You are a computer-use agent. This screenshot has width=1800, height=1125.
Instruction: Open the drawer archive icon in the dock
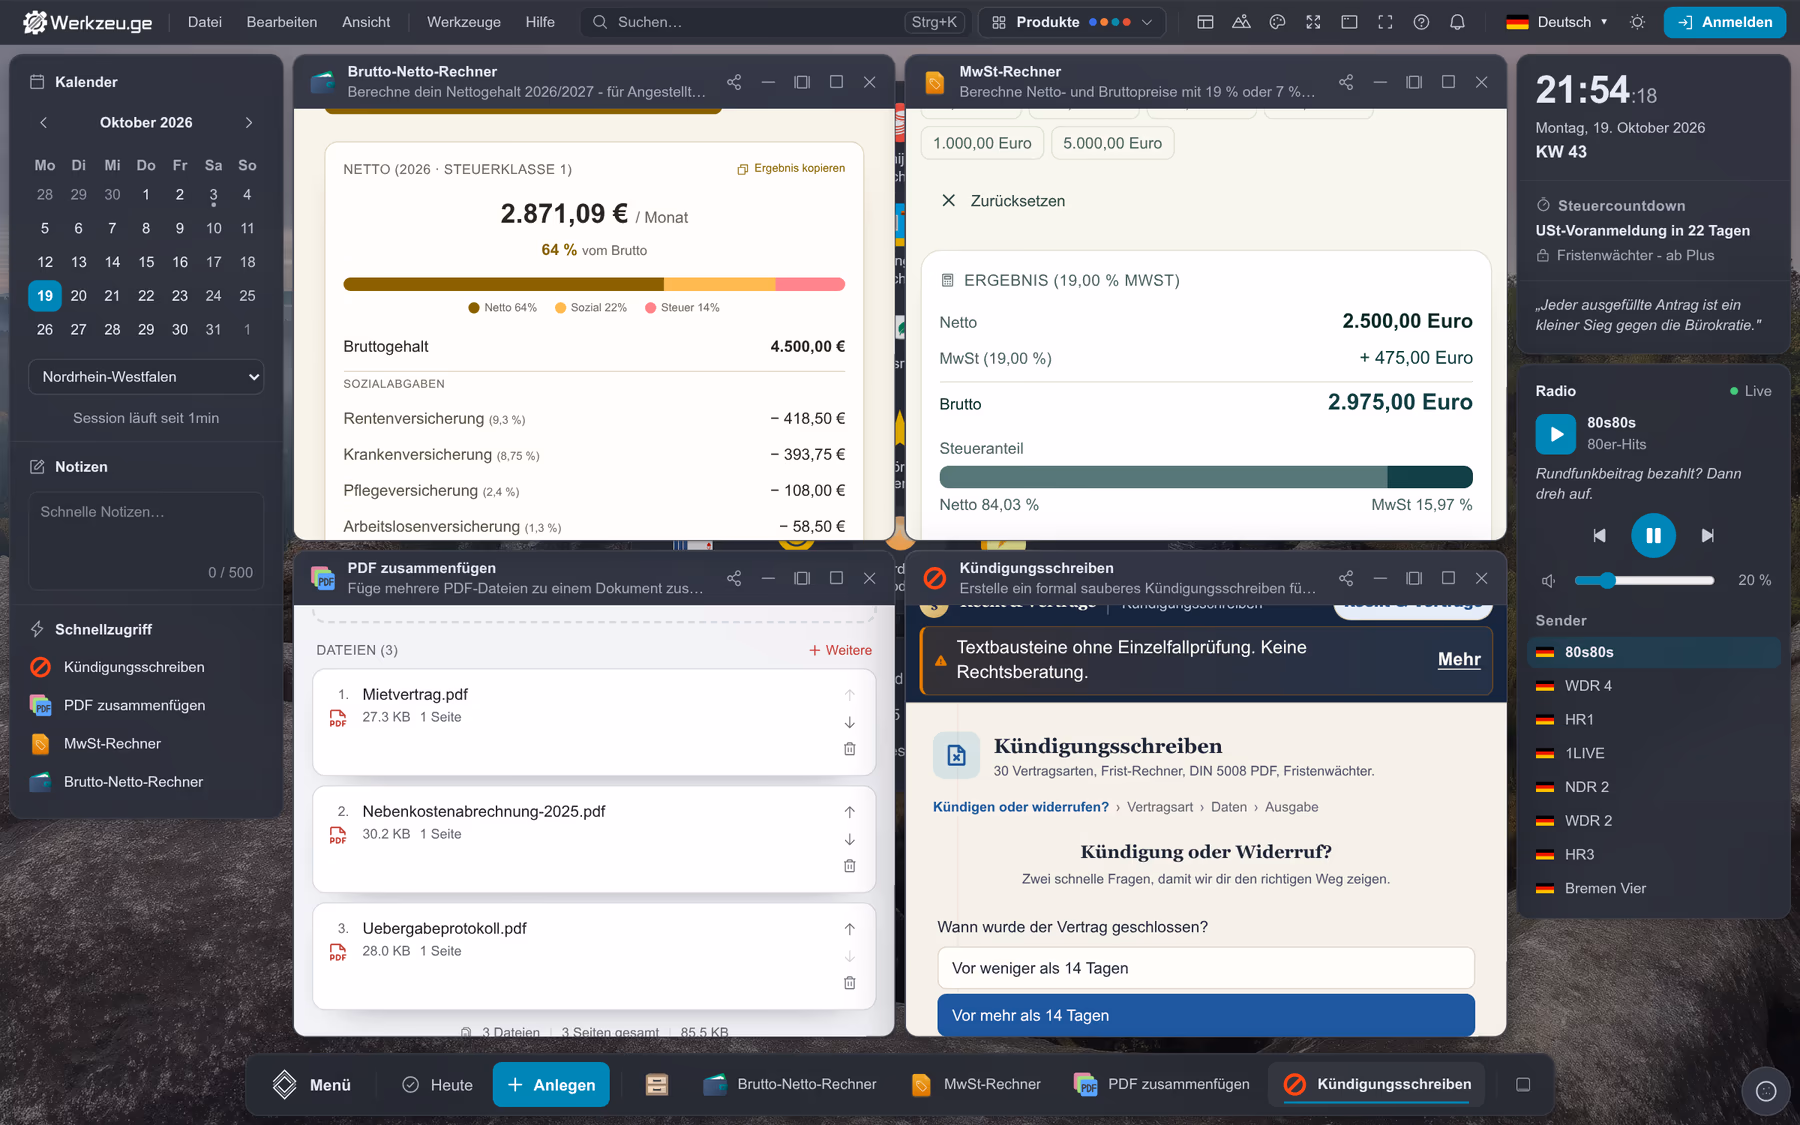point(657,1085)
